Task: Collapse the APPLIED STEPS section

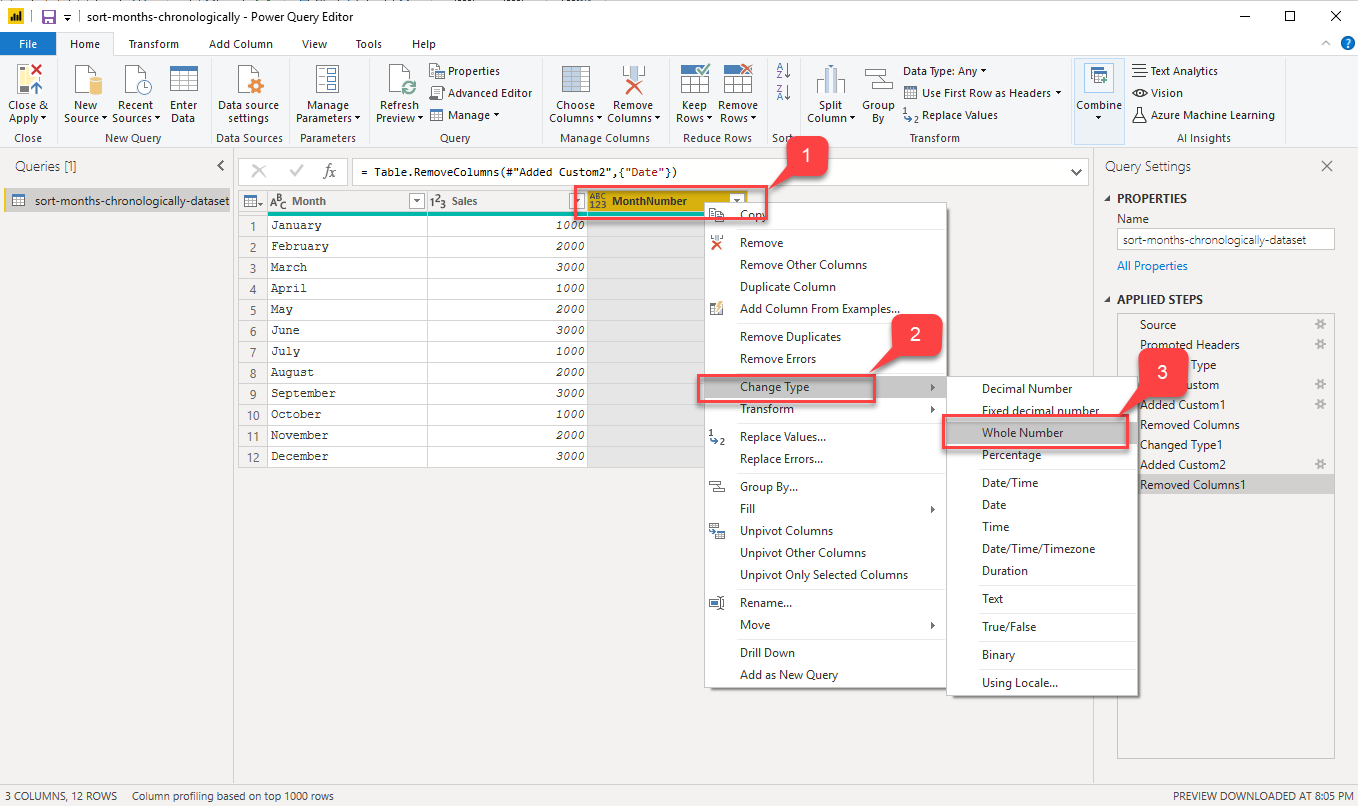Action: pos(1108,300)
